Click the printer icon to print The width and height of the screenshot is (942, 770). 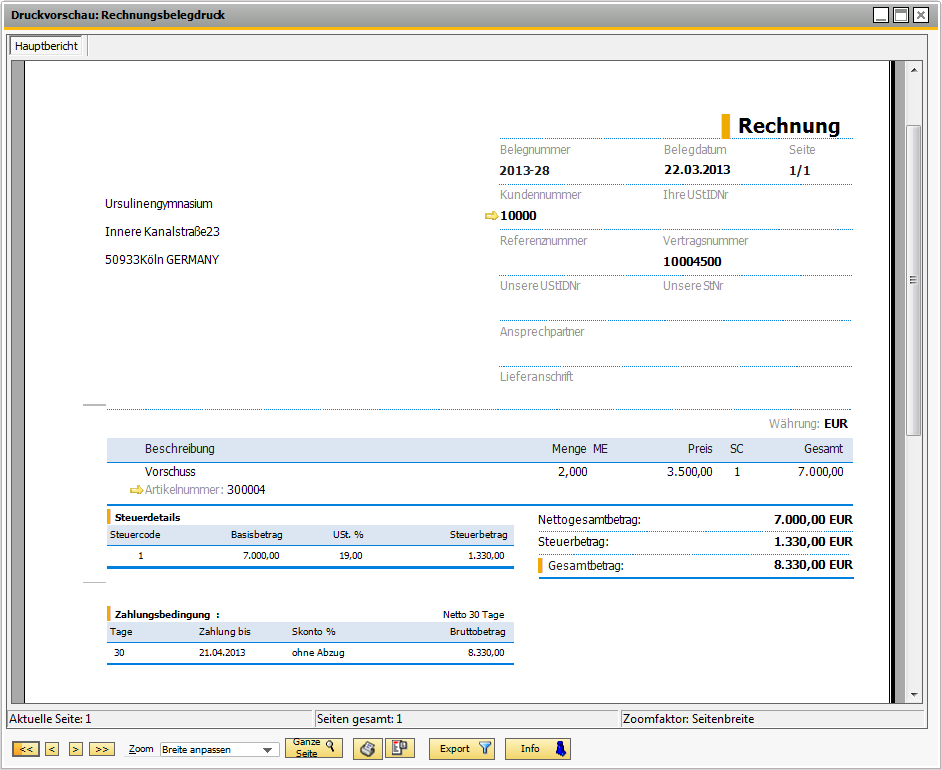pyautogui.click(x=368, y=749)
